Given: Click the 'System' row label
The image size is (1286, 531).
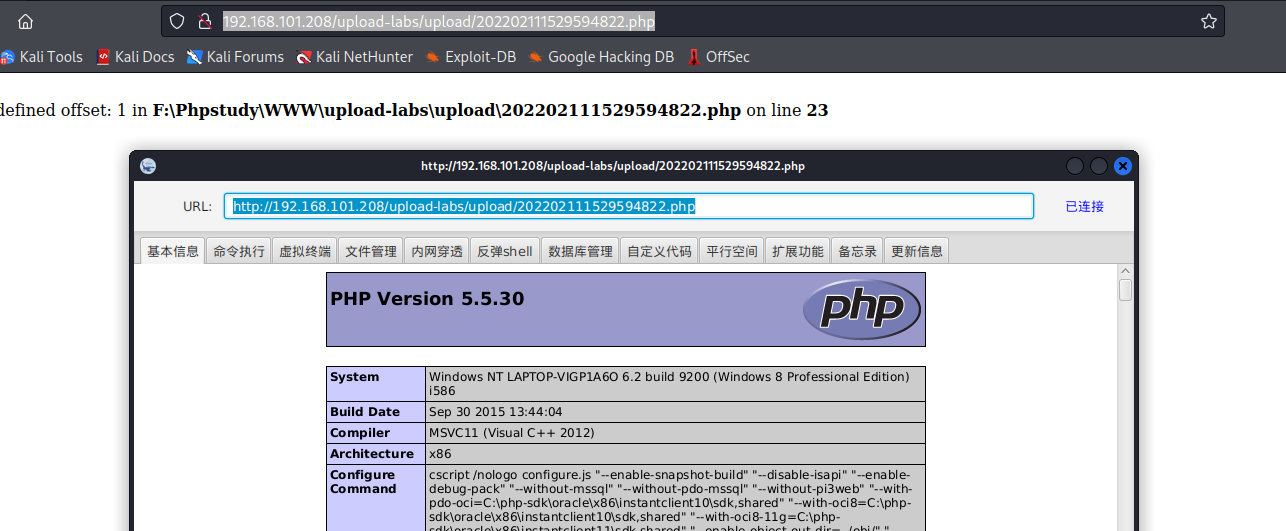Looking at the screenshot, I should click(355, 377).
